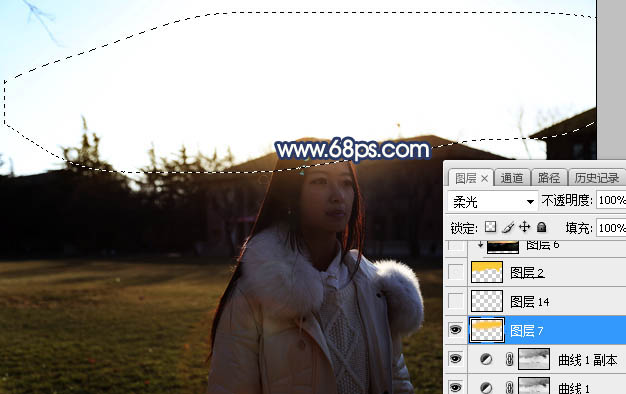This screenshot has width=626, height=394.
Task: Hide the 曲线 1 副本 layer
Action: (456, 358)
